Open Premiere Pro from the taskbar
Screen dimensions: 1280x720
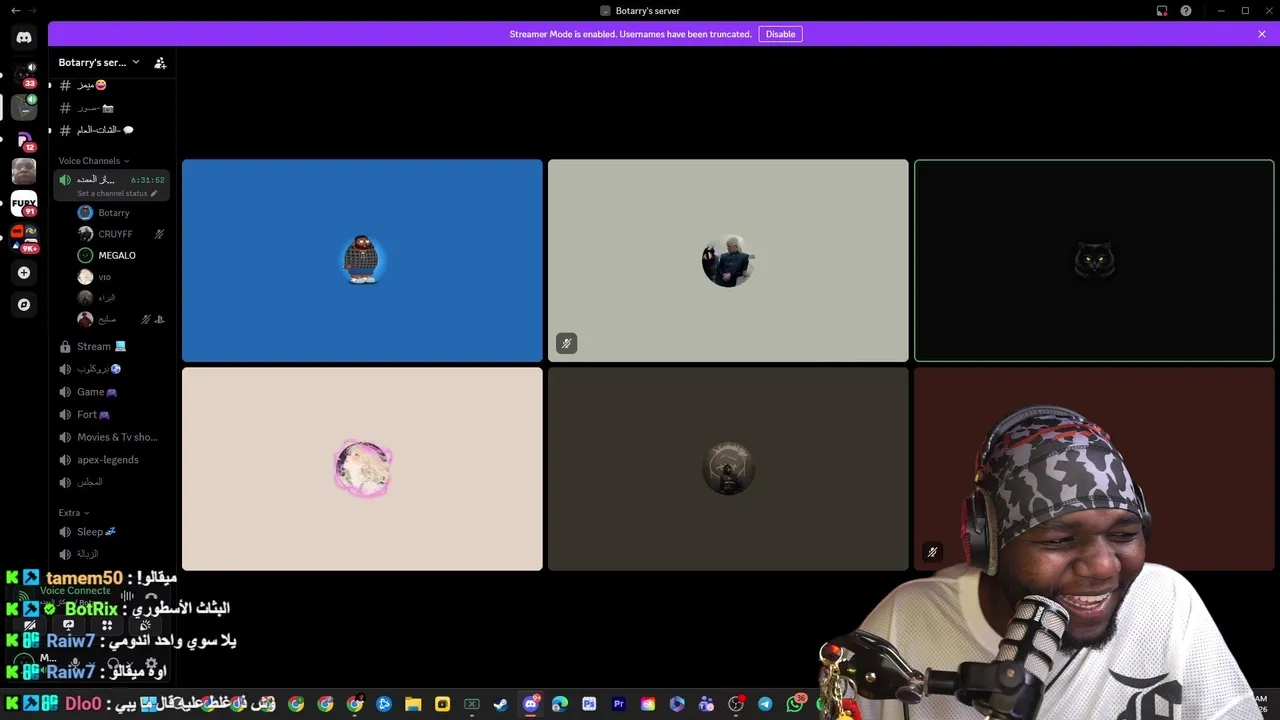click(x=619, y=705)
